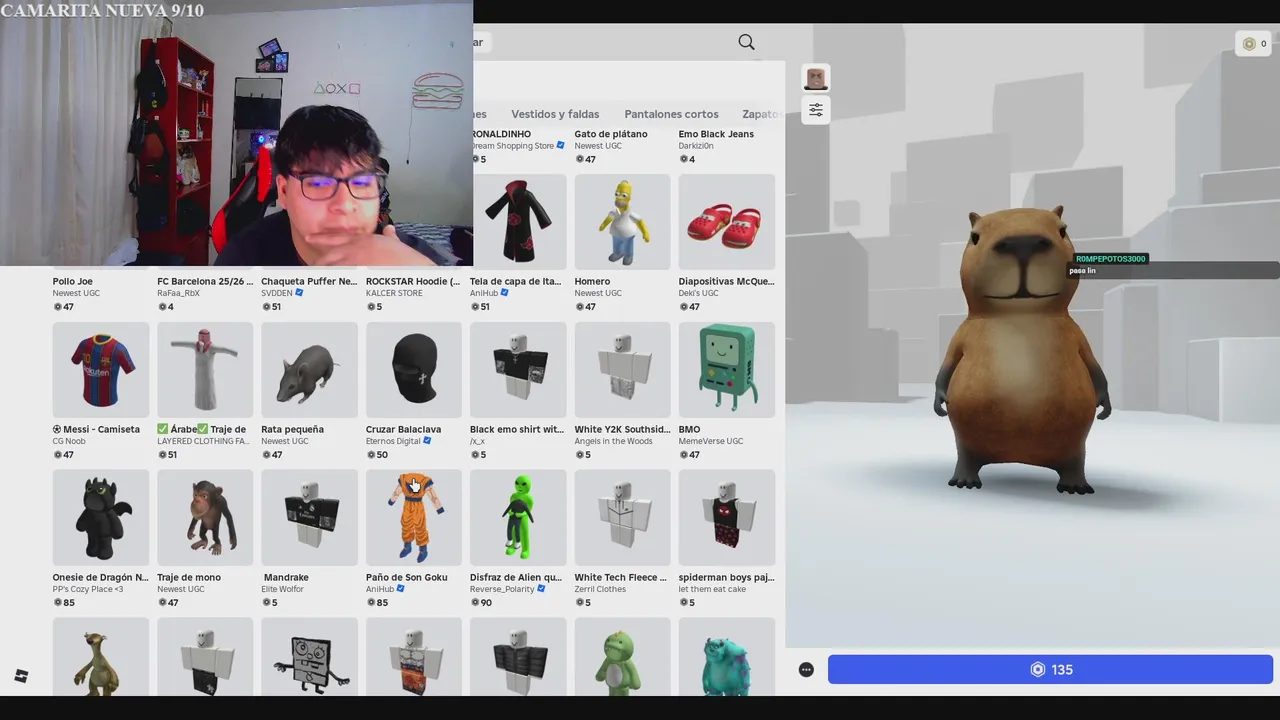The height and width of the screenshot is (720, 1280).
Task: Select the red McQueen slides item
Action: click(727, 222)
